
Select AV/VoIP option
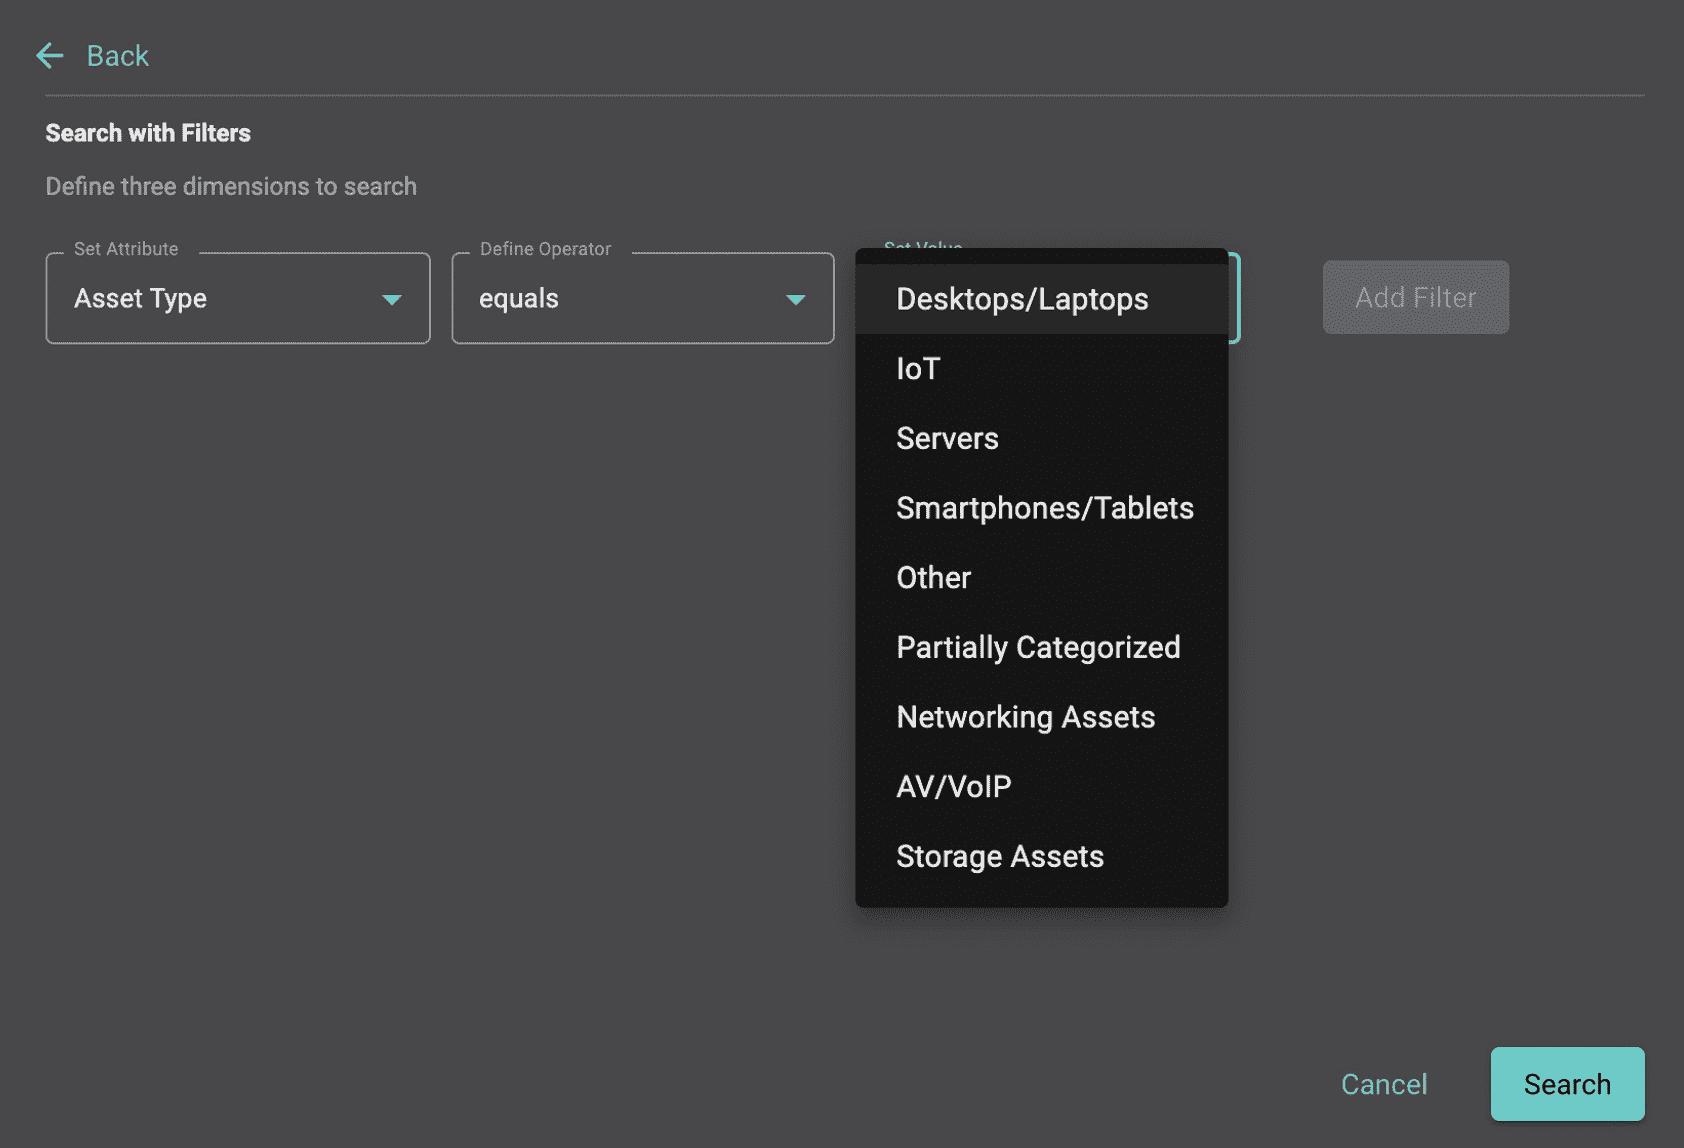coord(1042,787)
